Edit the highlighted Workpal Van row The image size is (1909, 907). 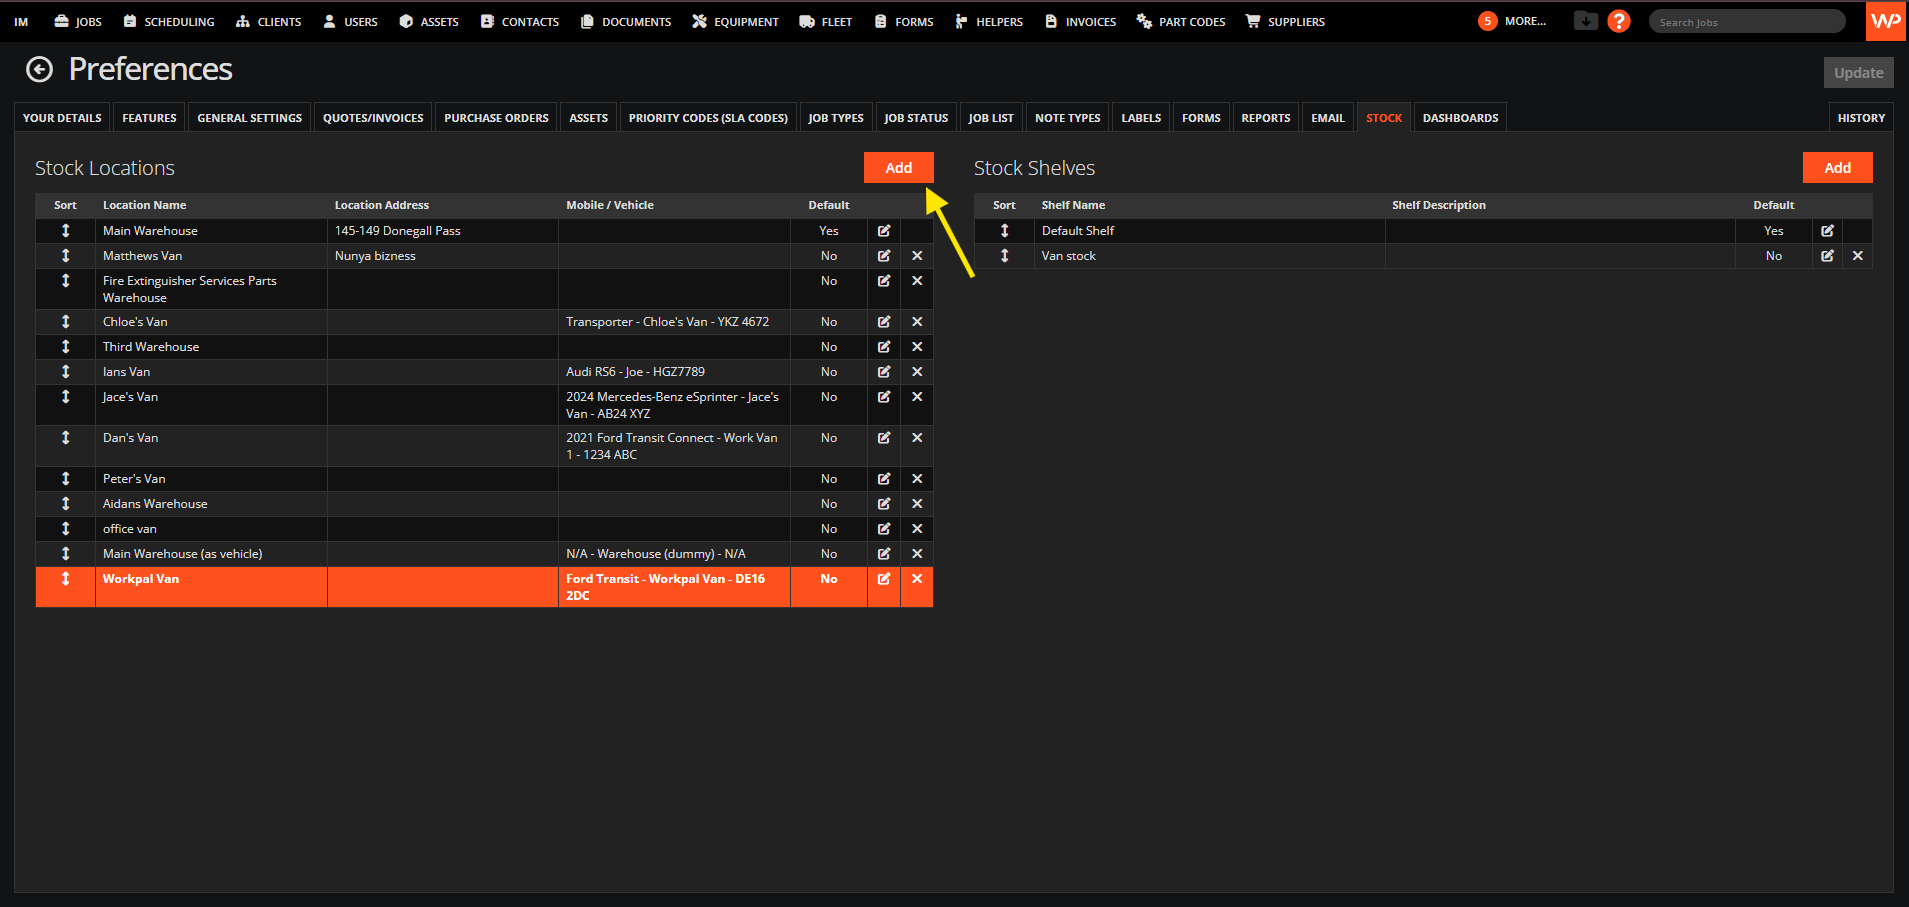(884, 579)
